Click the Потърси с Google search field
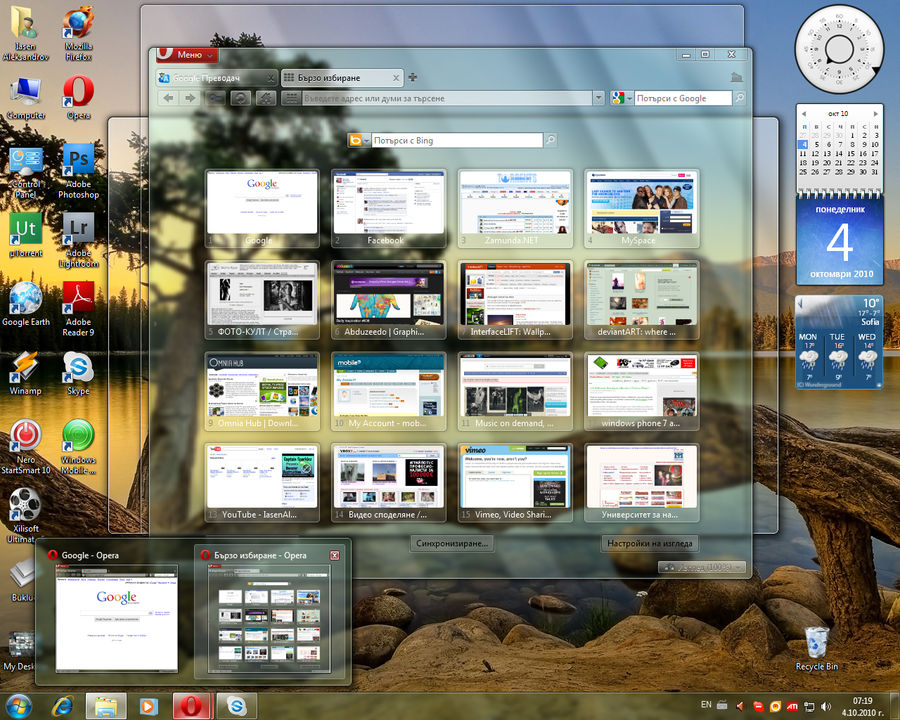Image resolution: width=900 pixels, height=720 pixels. pos(682,98)
